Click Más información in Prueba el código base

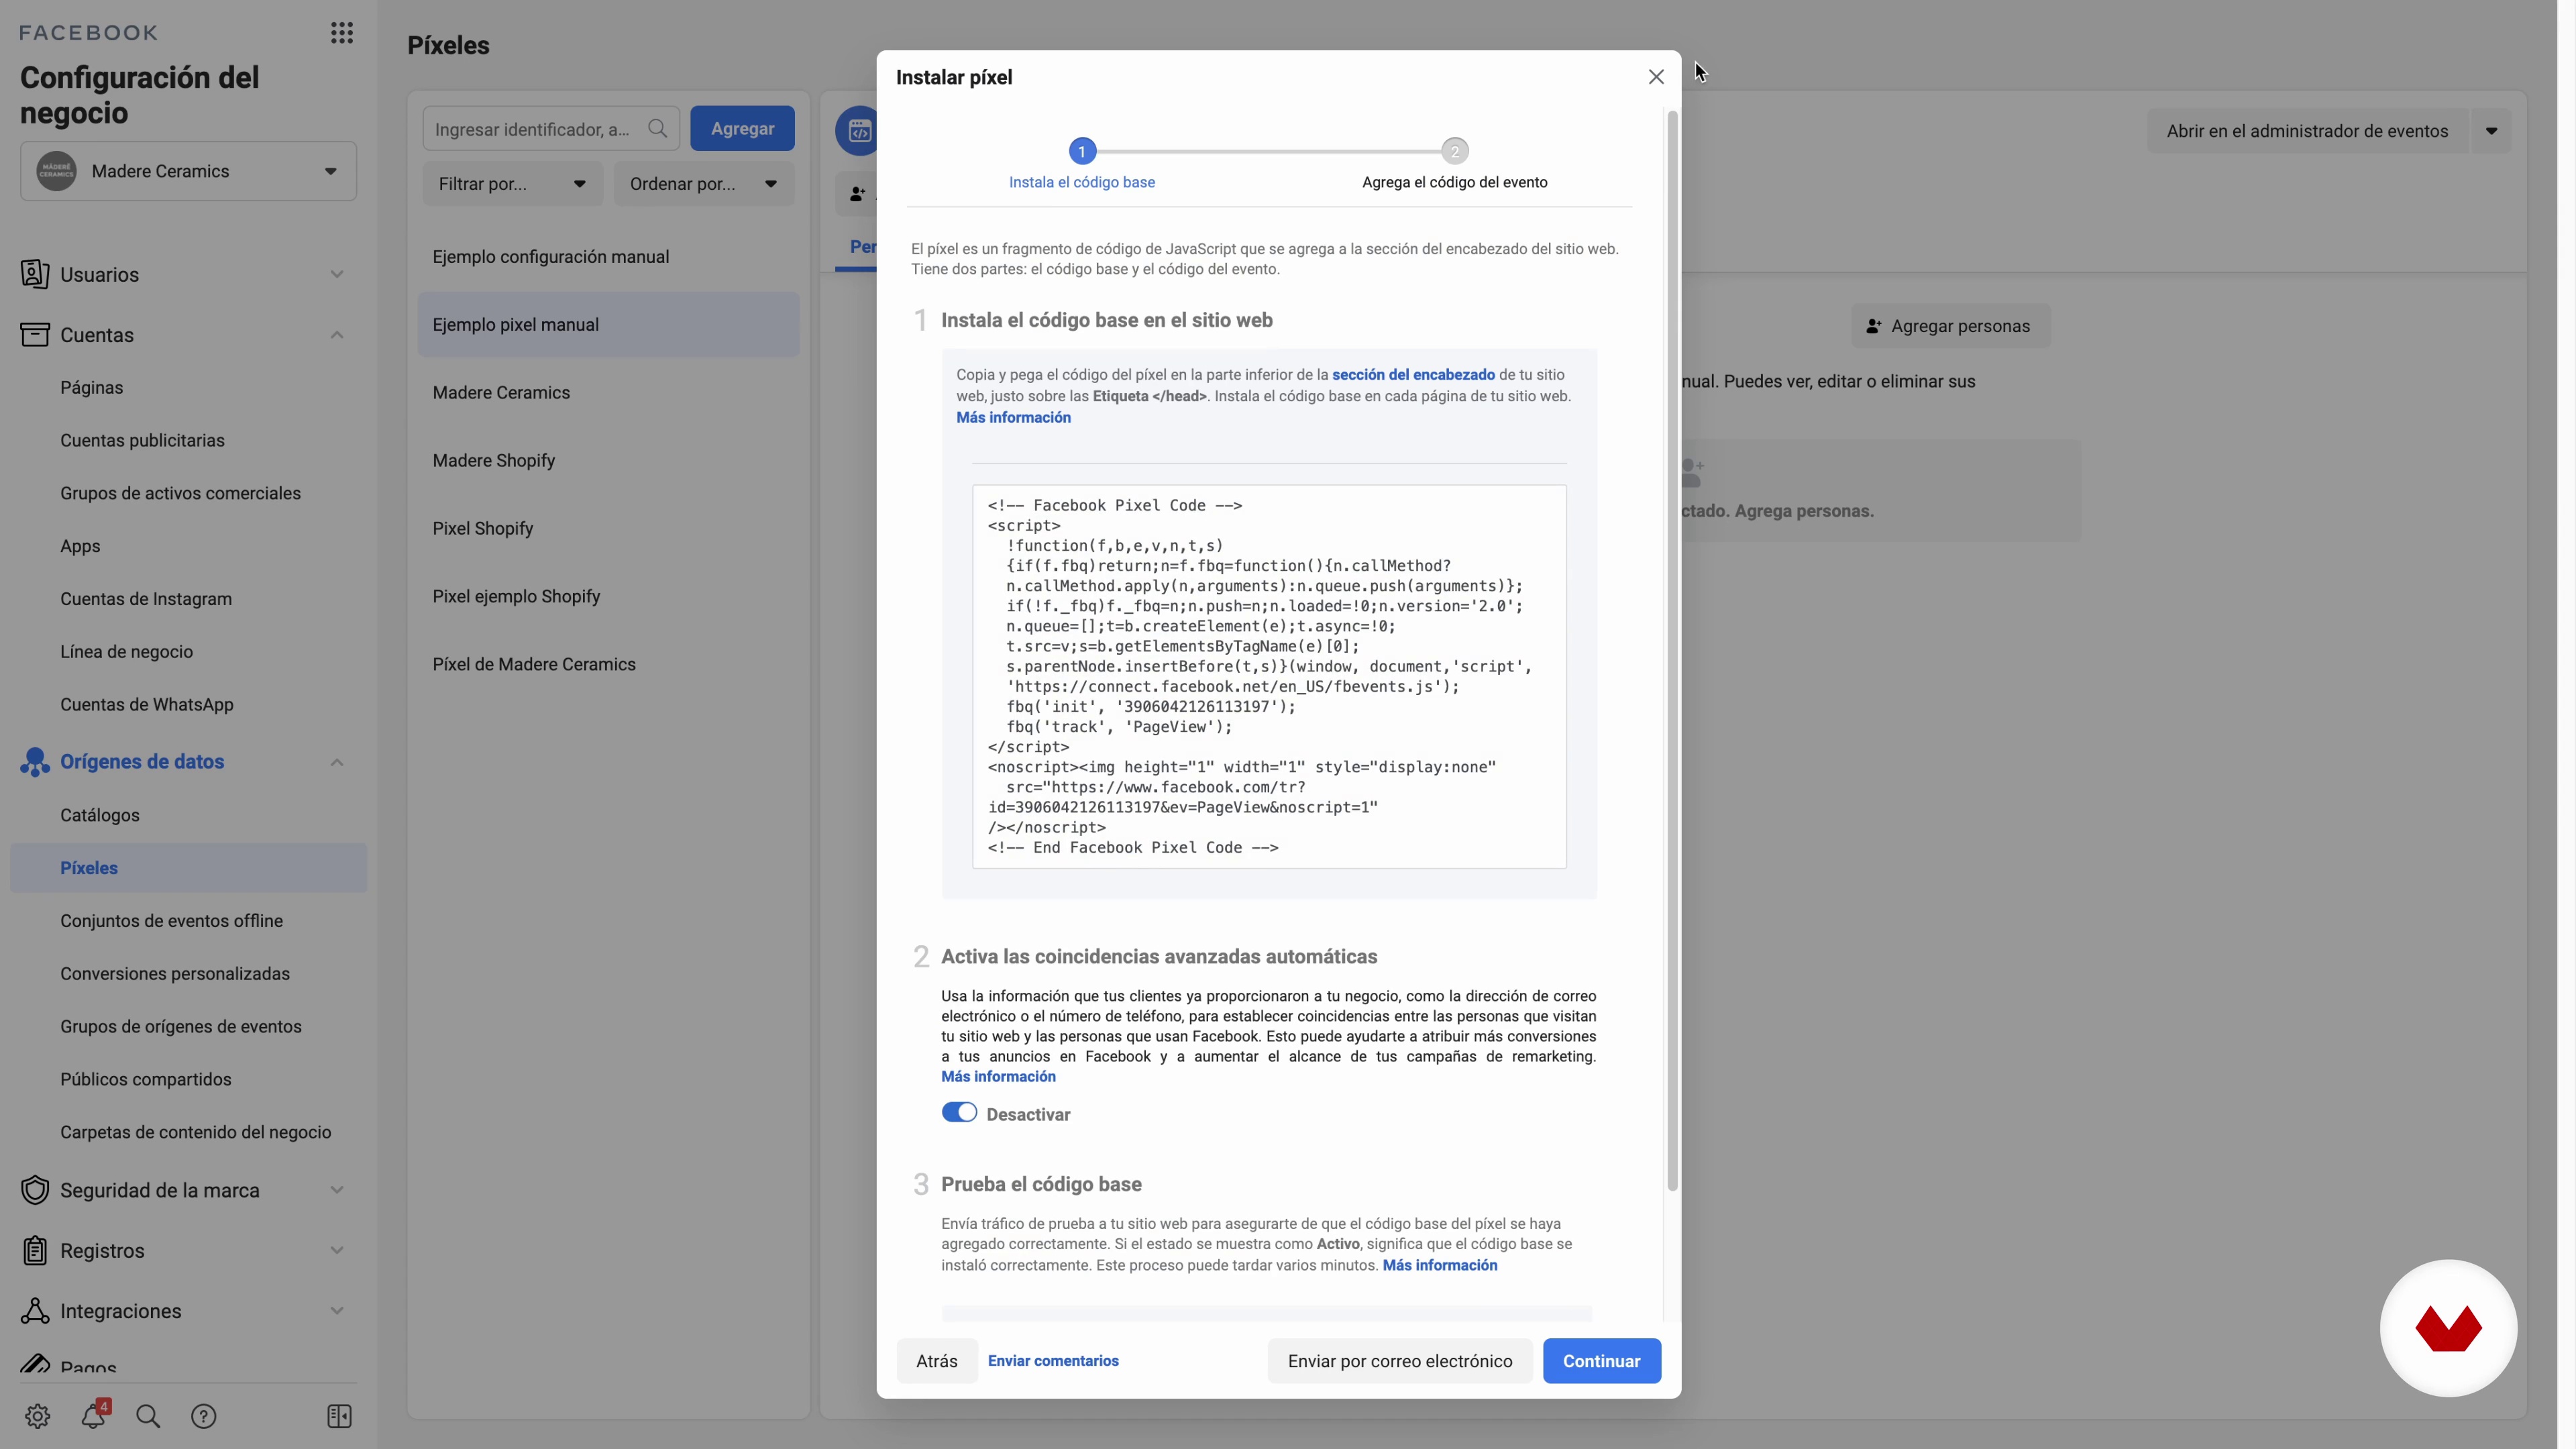(x=1440, y=1266)
